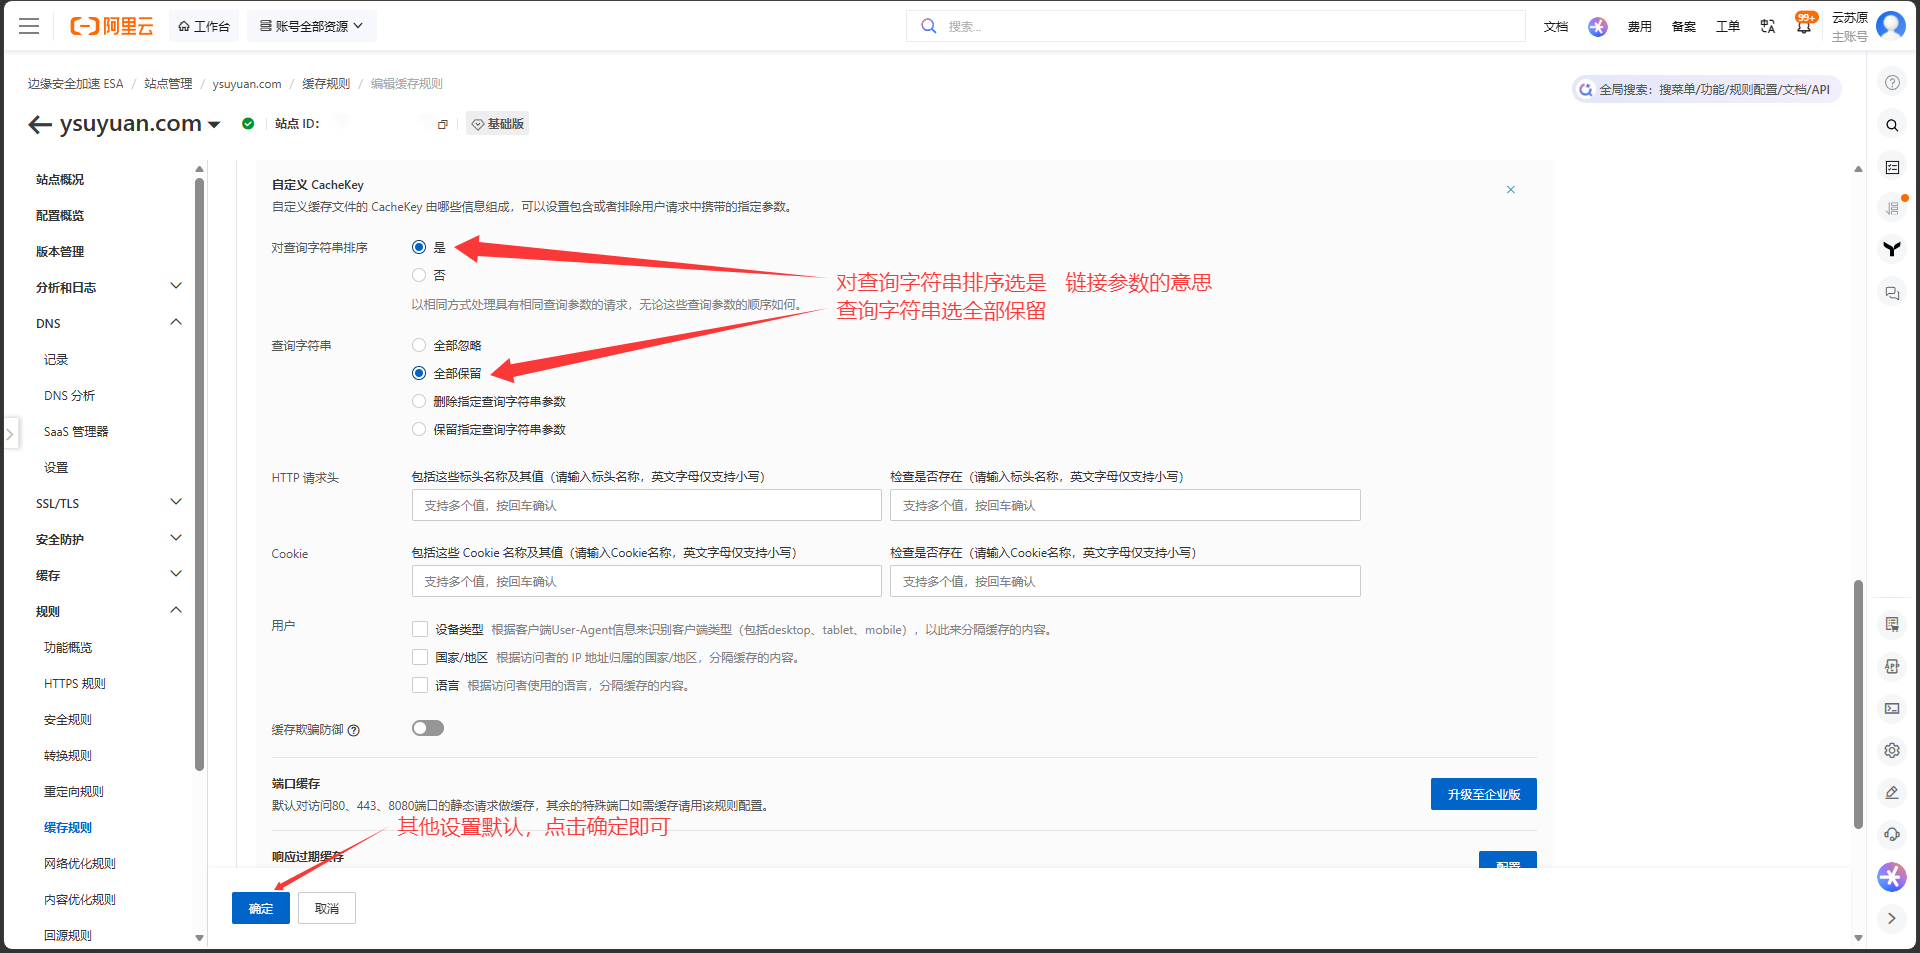Open 配置概览 in sidebar

coord(60,215)
